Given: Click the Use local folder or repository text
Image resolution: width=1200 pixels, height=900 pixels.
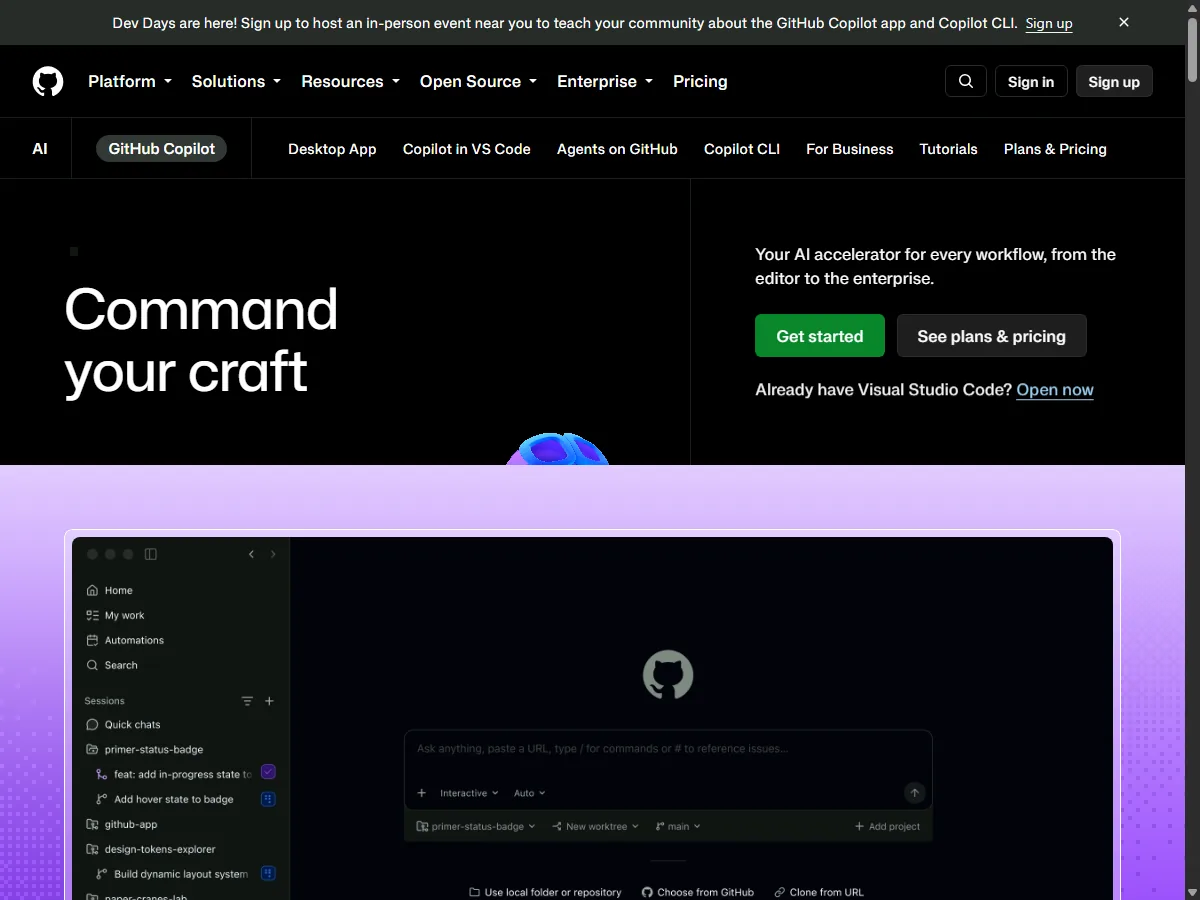Looking at the screenshot, I should pyautogui.click(x=553, y=892).
